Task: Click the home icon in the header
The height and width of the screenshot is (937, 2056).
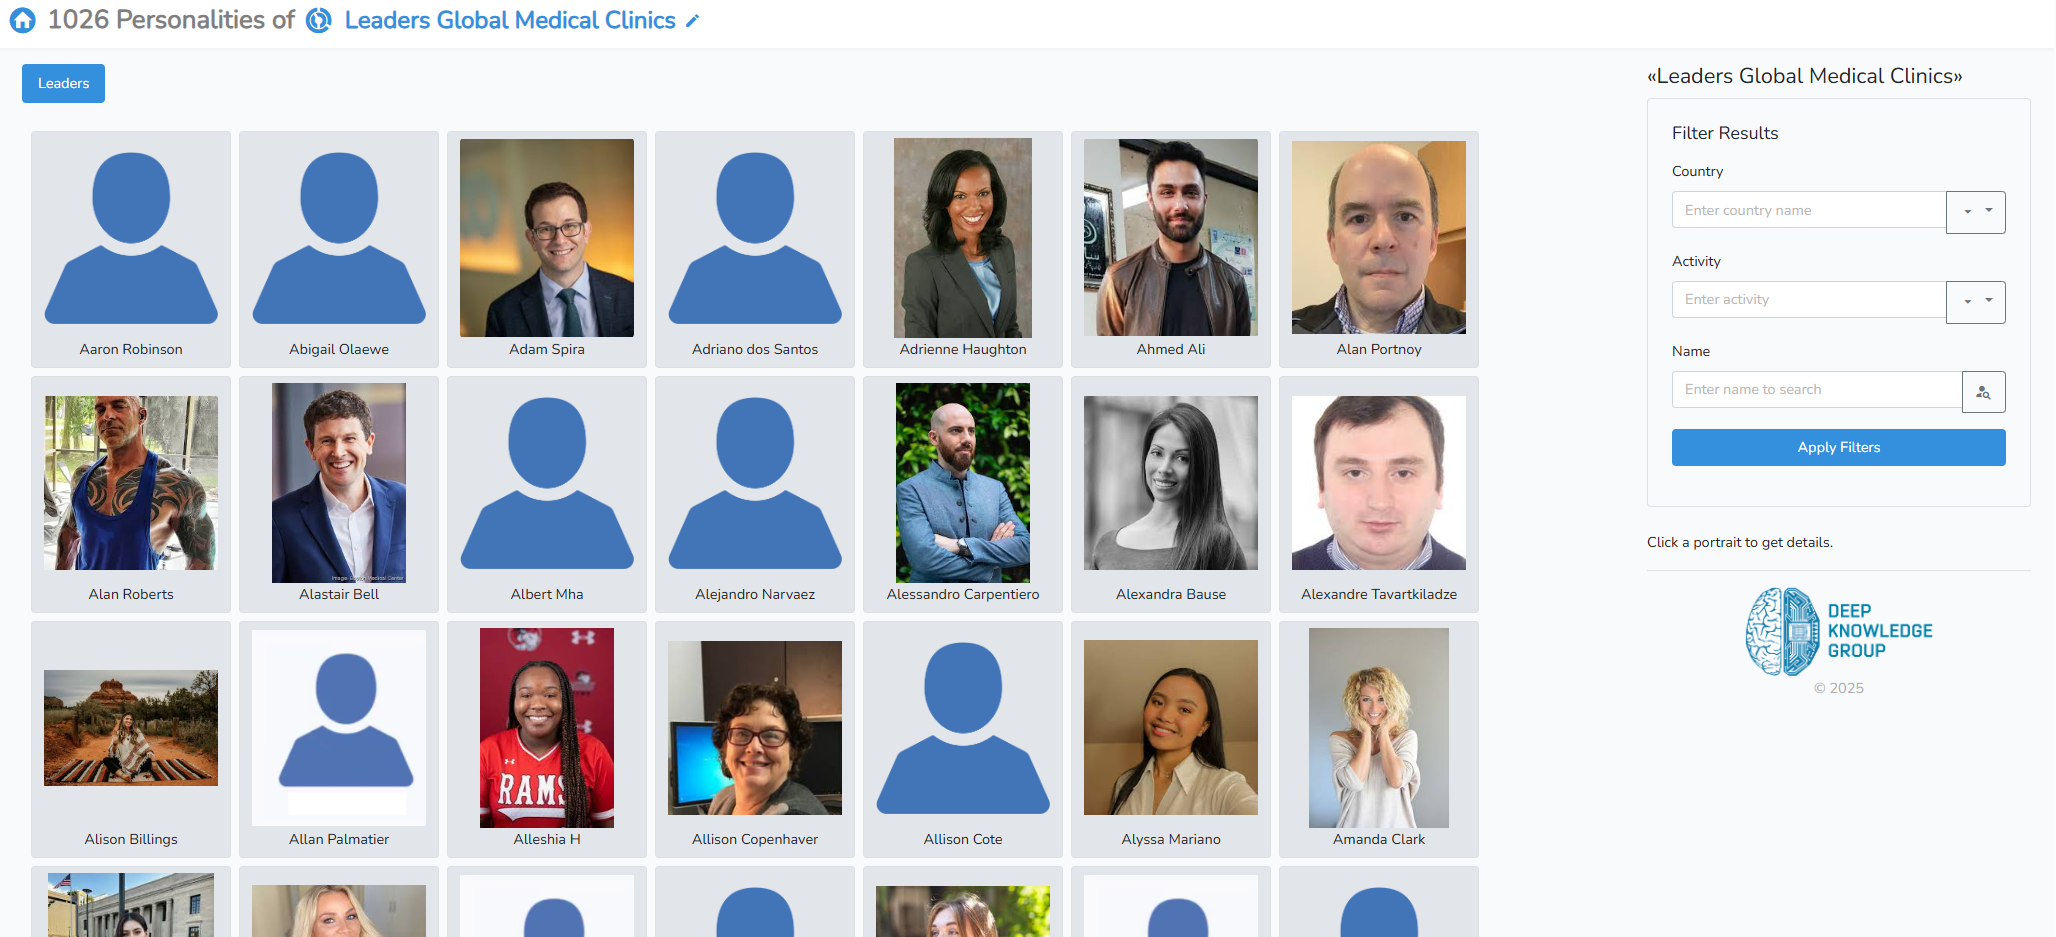Action: 22,20
